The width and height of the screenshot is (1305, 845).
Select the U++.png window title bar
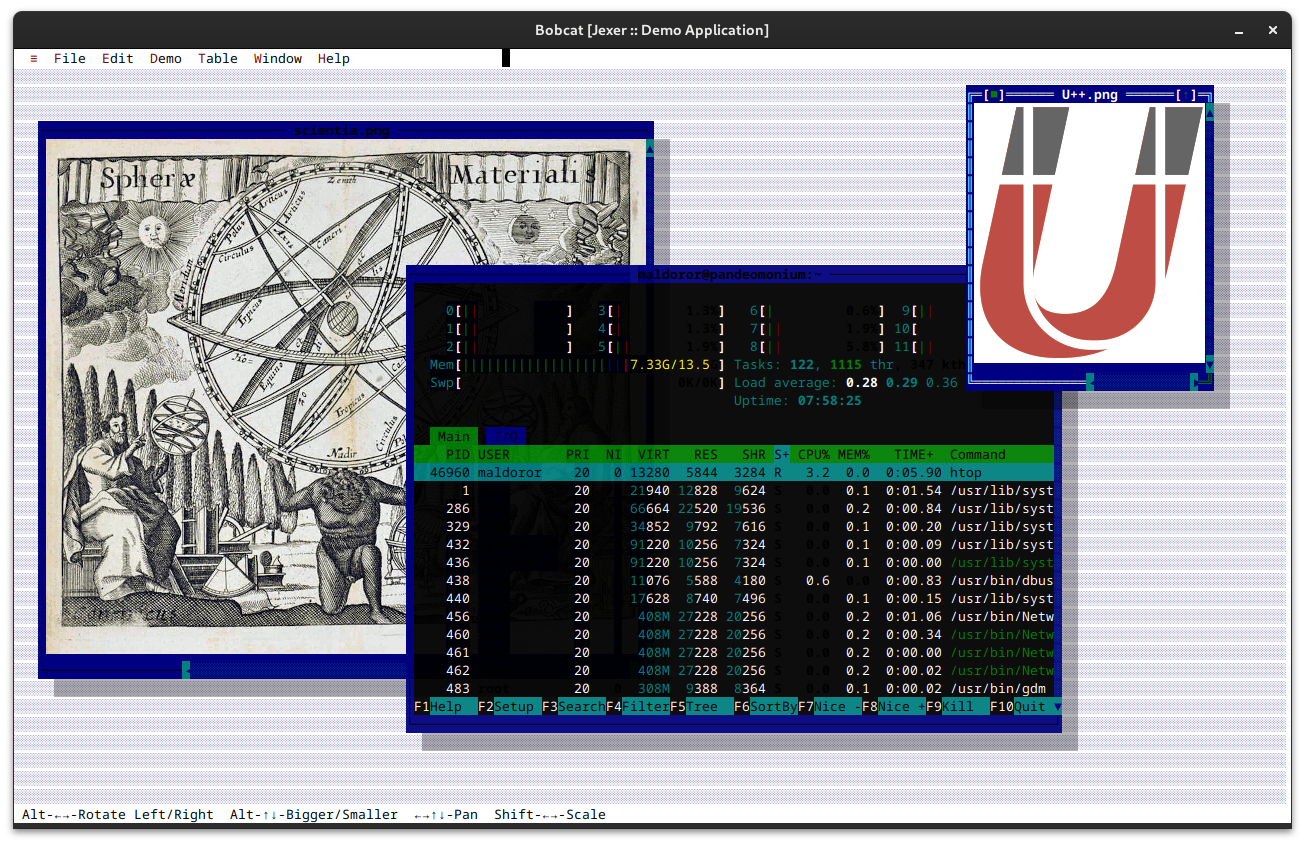pyautogui.click(x=1090, y=95)
